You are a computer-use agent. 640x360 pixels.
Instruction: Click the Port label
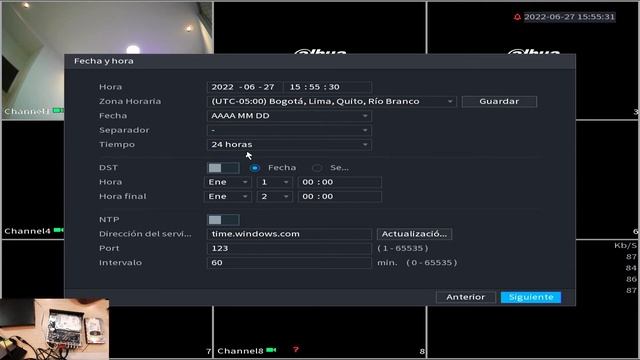(109, 248)
